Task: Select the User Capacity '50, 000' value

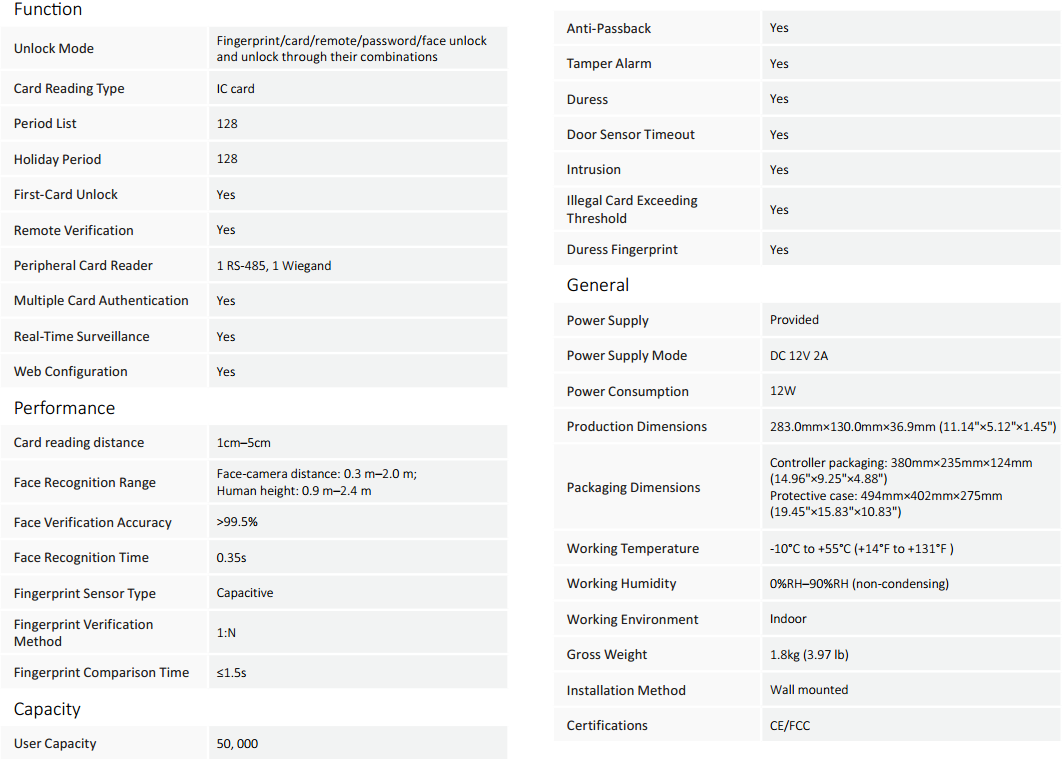Action: tap(238, 744)
